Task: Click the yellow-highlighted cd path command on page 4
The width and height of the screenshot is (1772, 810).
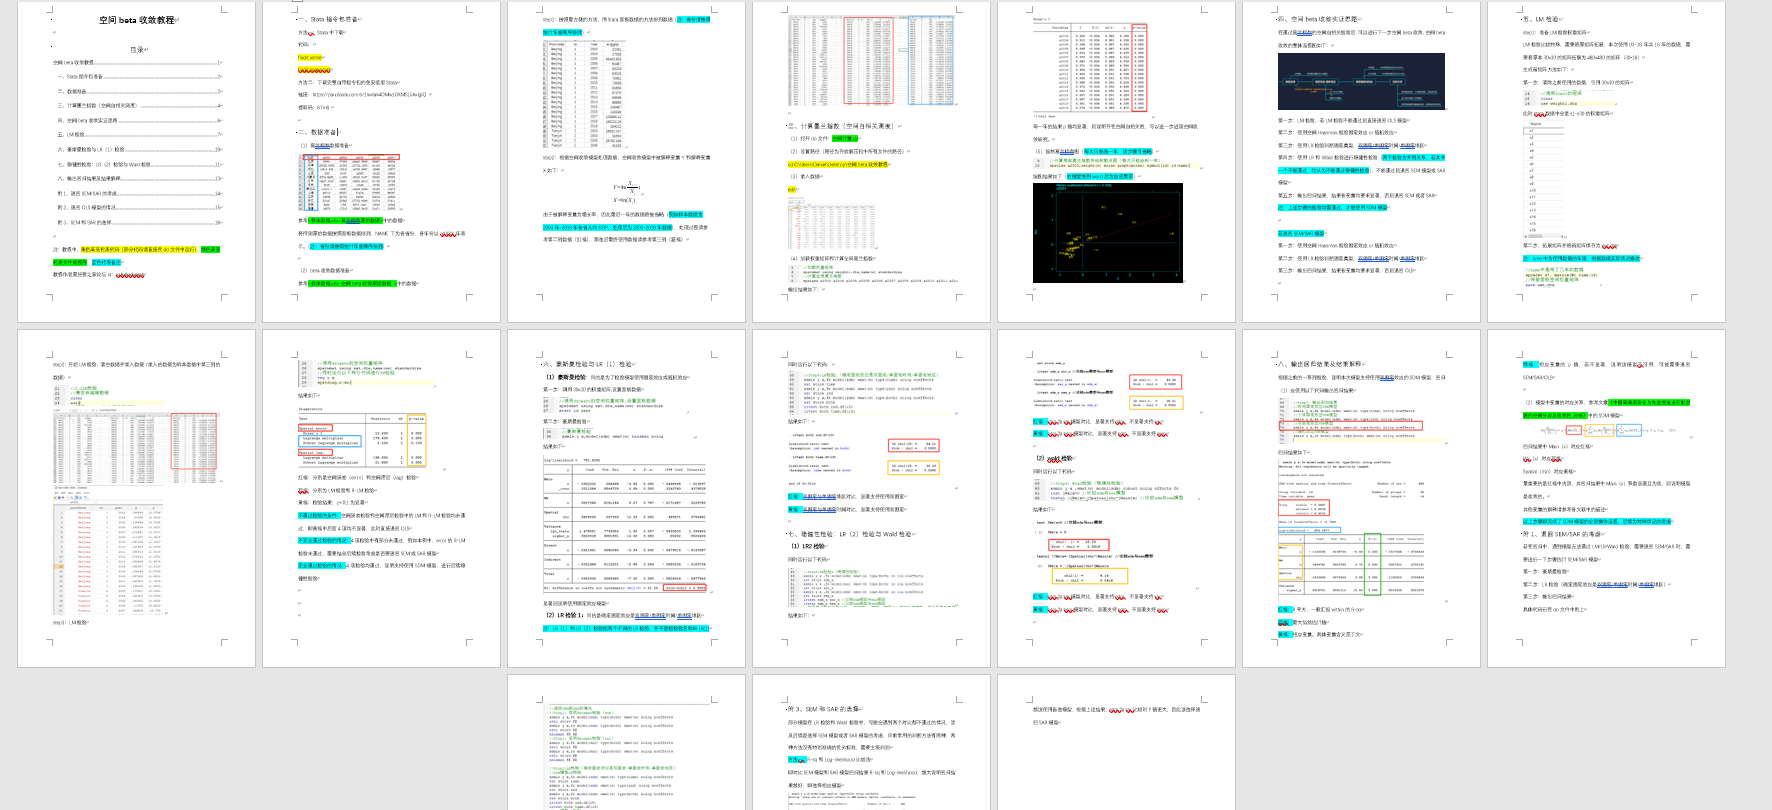Action: click(x=838, y=164)
